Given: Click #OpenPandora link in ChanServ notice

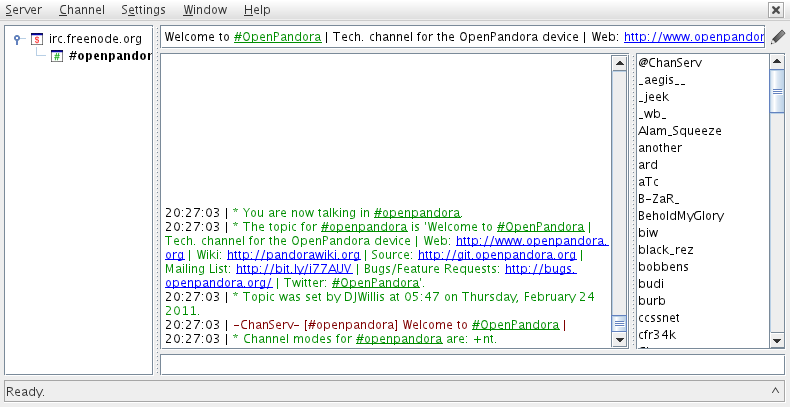Looking at the screenshot, I should pyautogui.click(x=515, y=325).
